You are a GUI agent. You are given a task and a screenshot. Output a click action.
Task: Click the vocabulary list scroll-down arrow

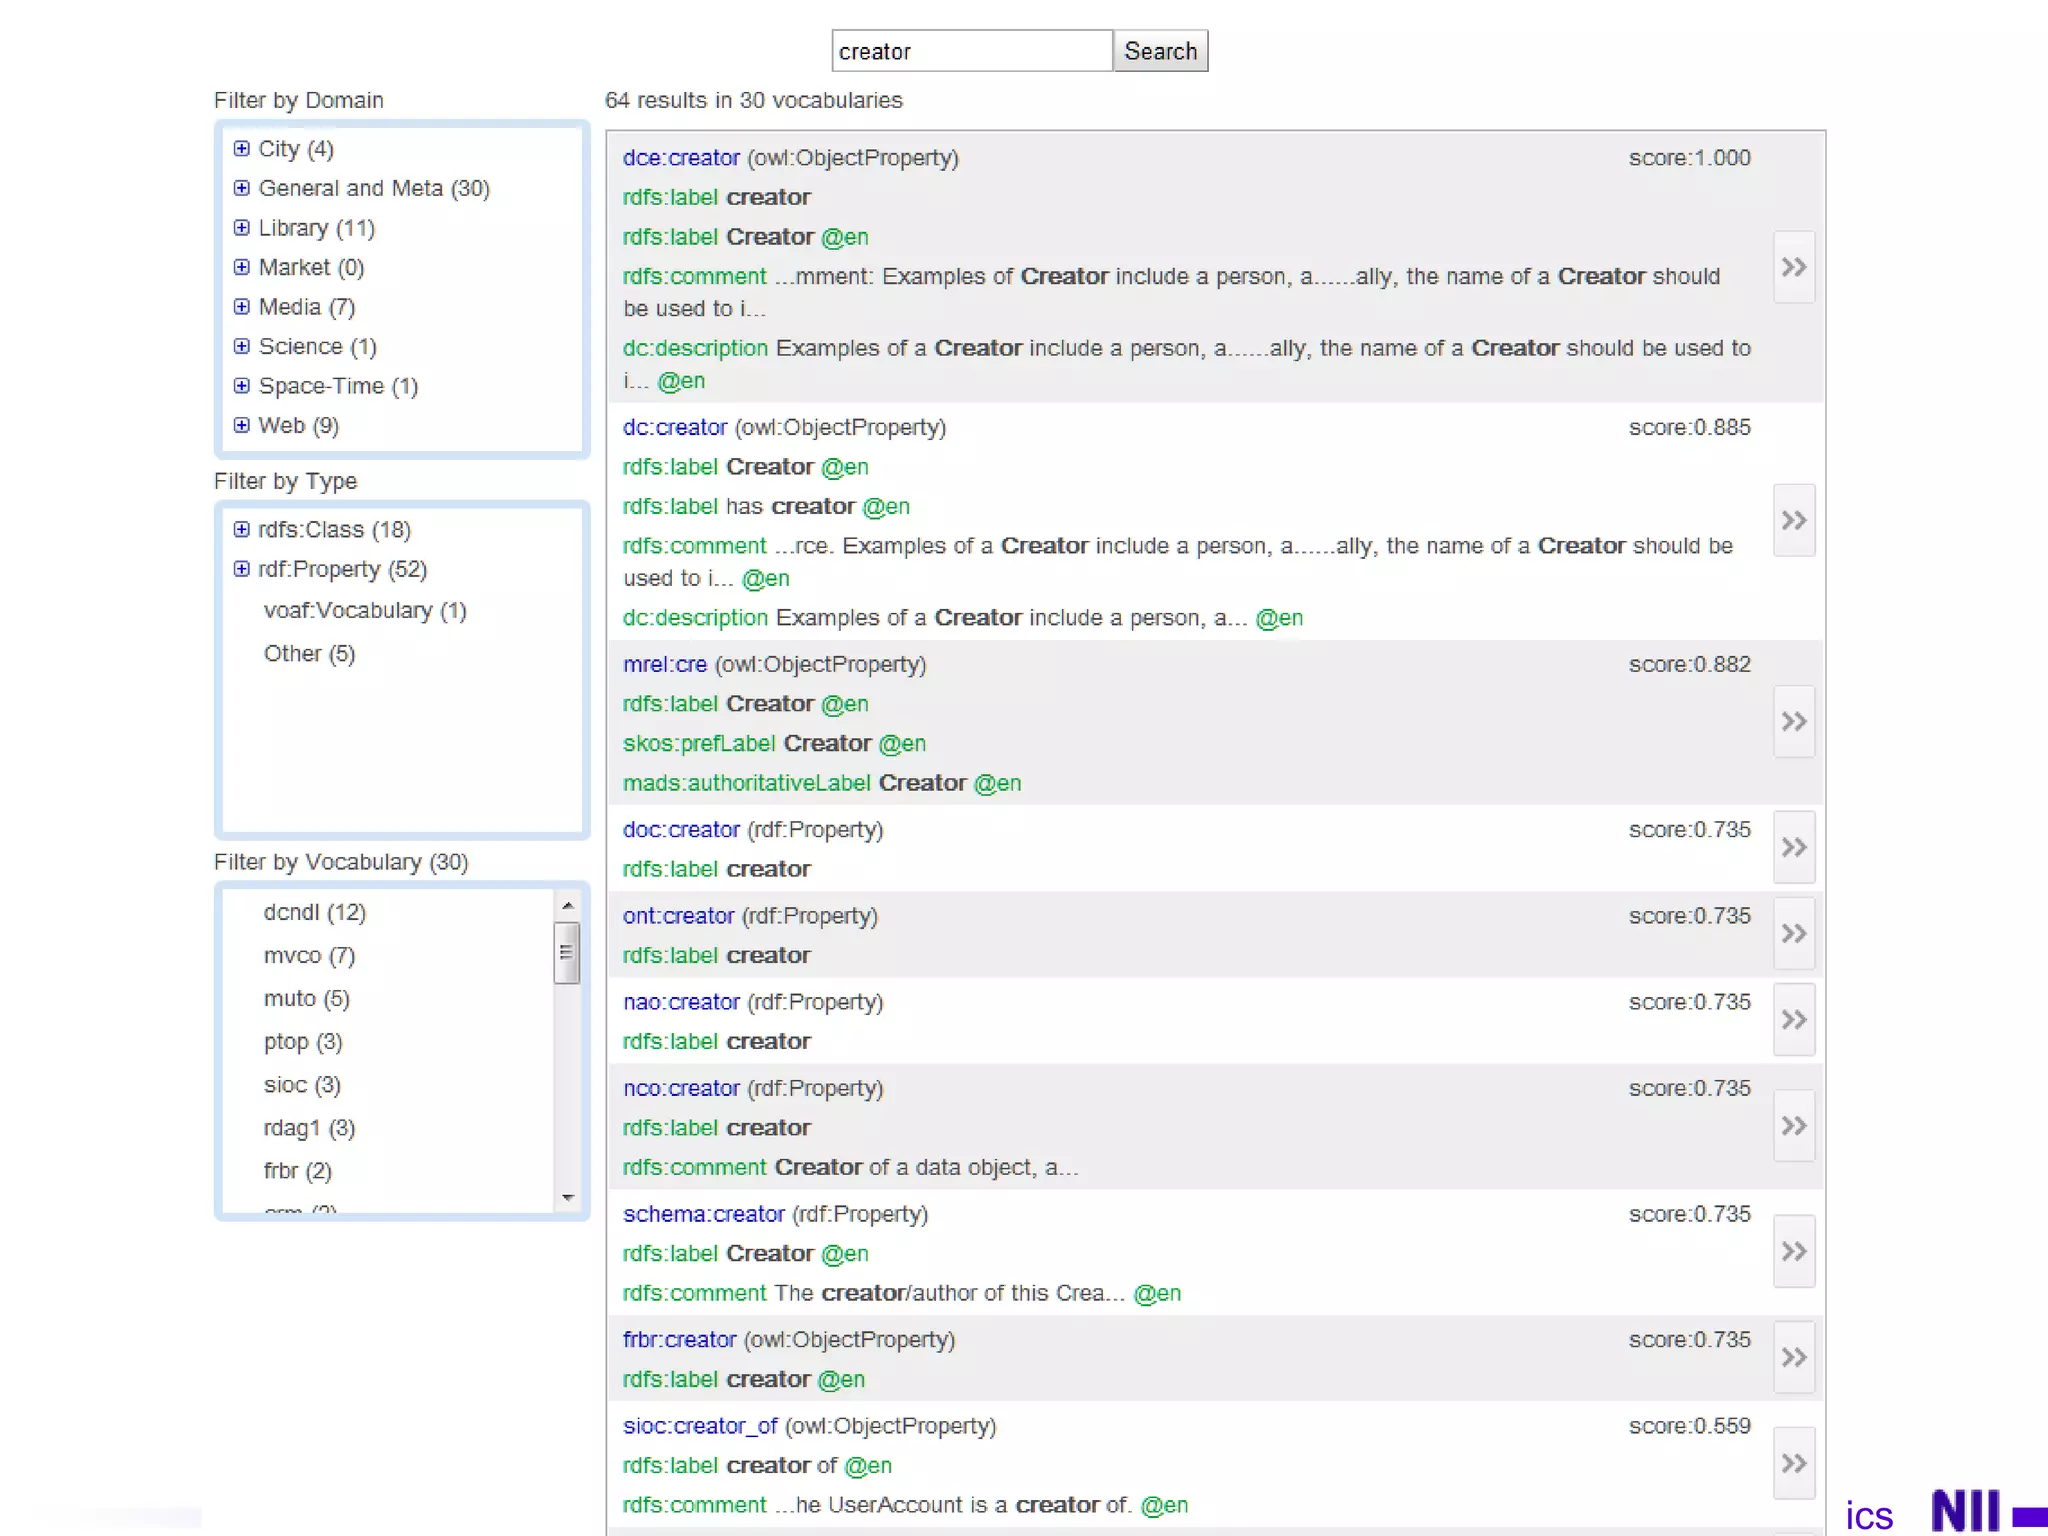coord(567,1197)
